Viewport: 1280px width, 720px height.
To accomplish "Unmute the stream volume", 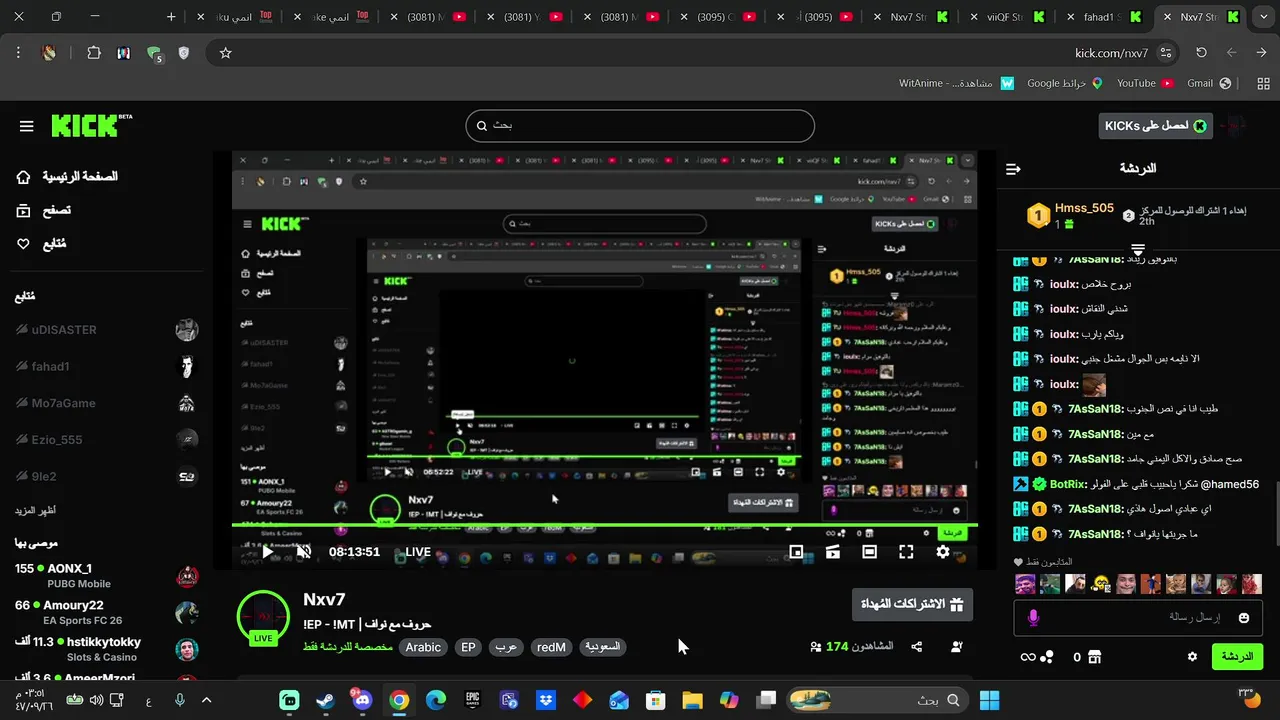I will point(304,551).
